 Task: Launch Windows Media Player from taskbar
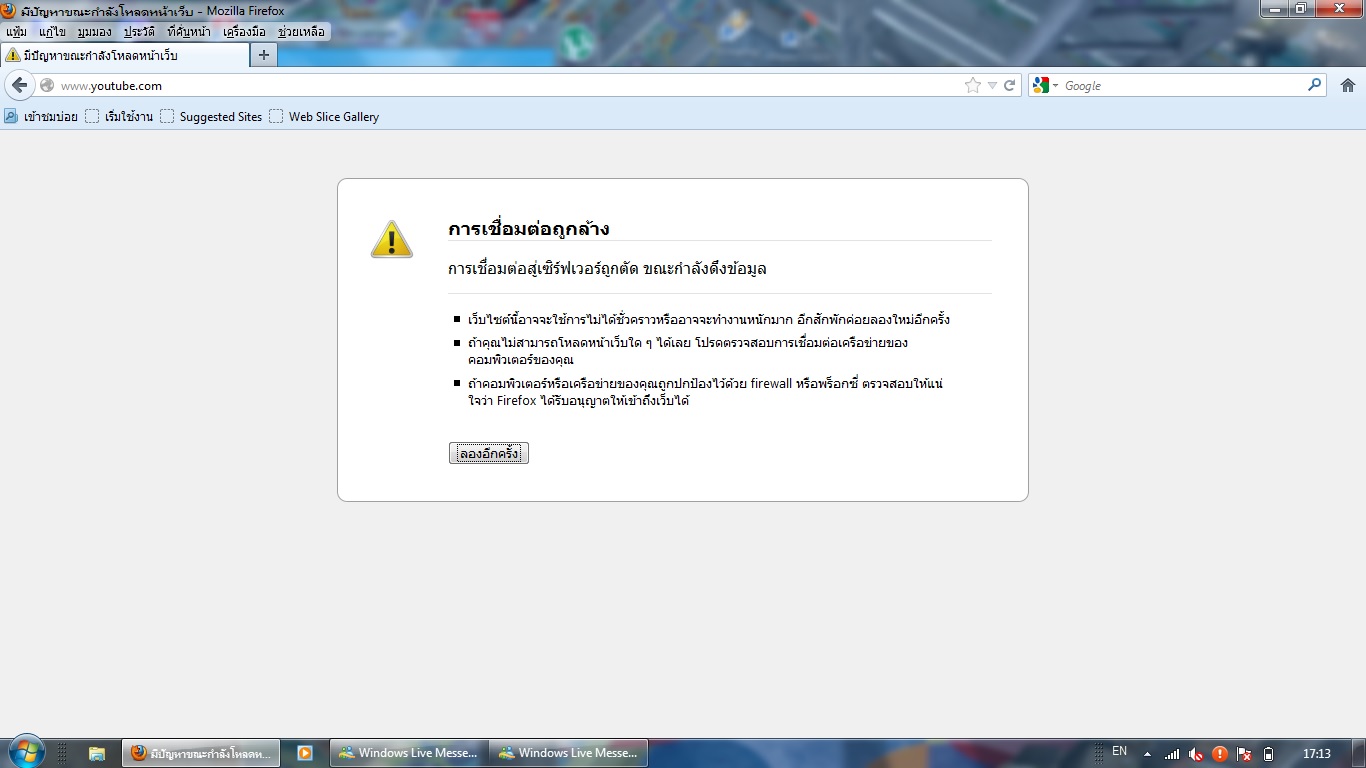pyautogui.click(x=305, y=753)
